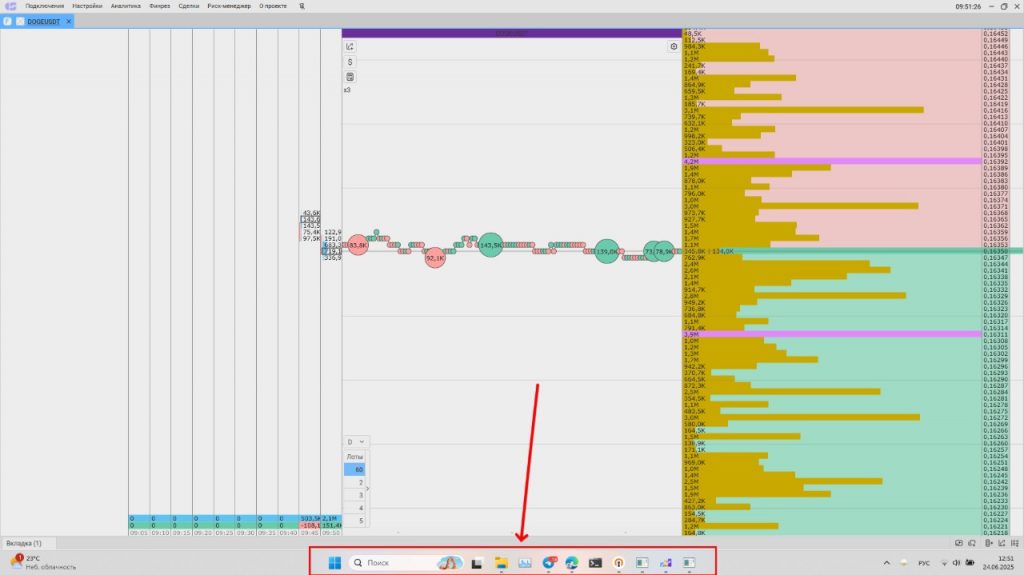
Task: Click the purple 4,2M order level row
Action: tap(832, 161)
